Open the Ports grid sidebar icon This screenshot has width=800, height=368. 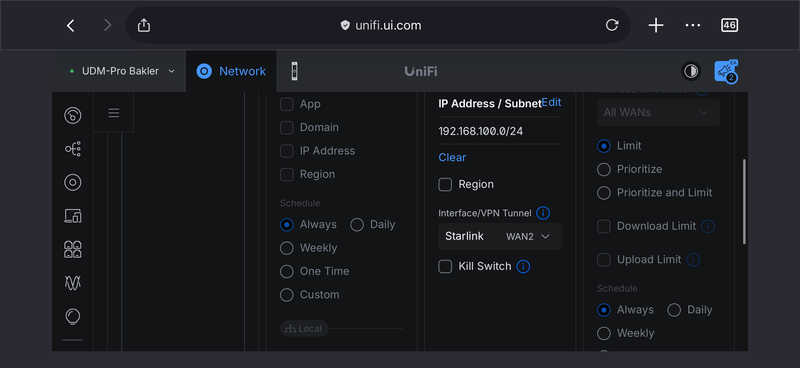[x=72, y=250]
